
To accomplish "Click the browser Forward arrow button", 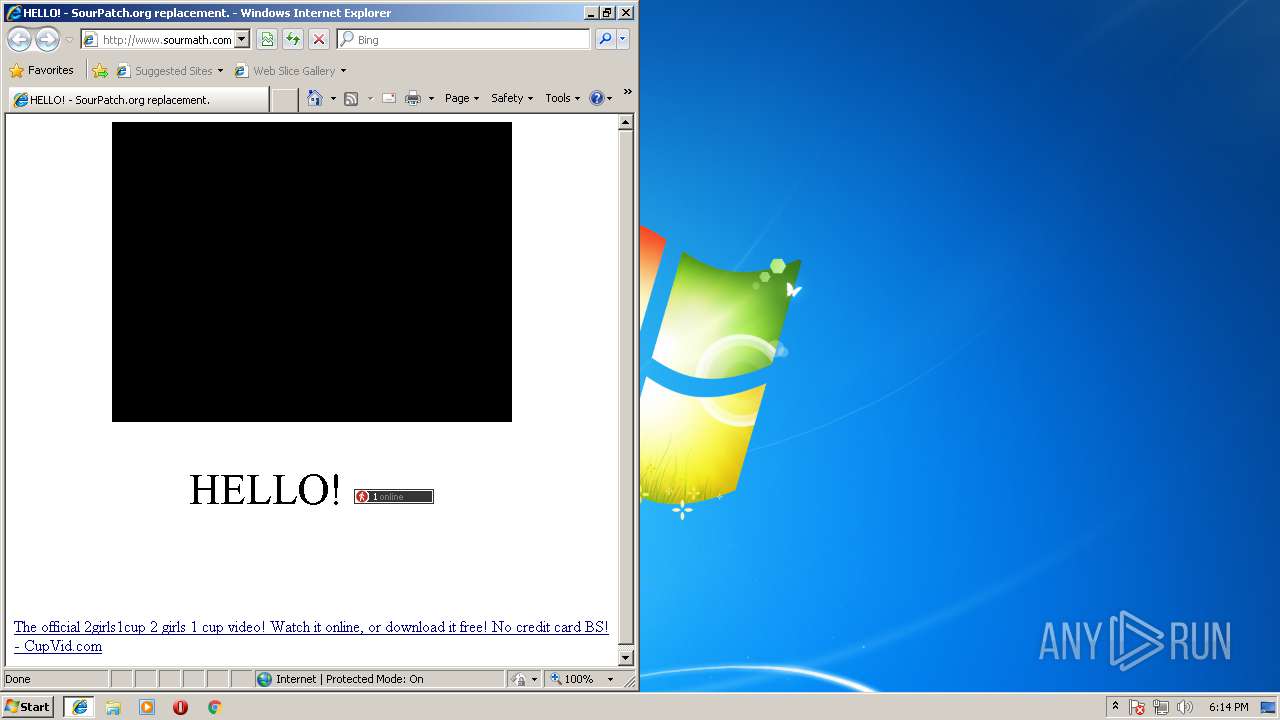I will click(x=47, y=40).
